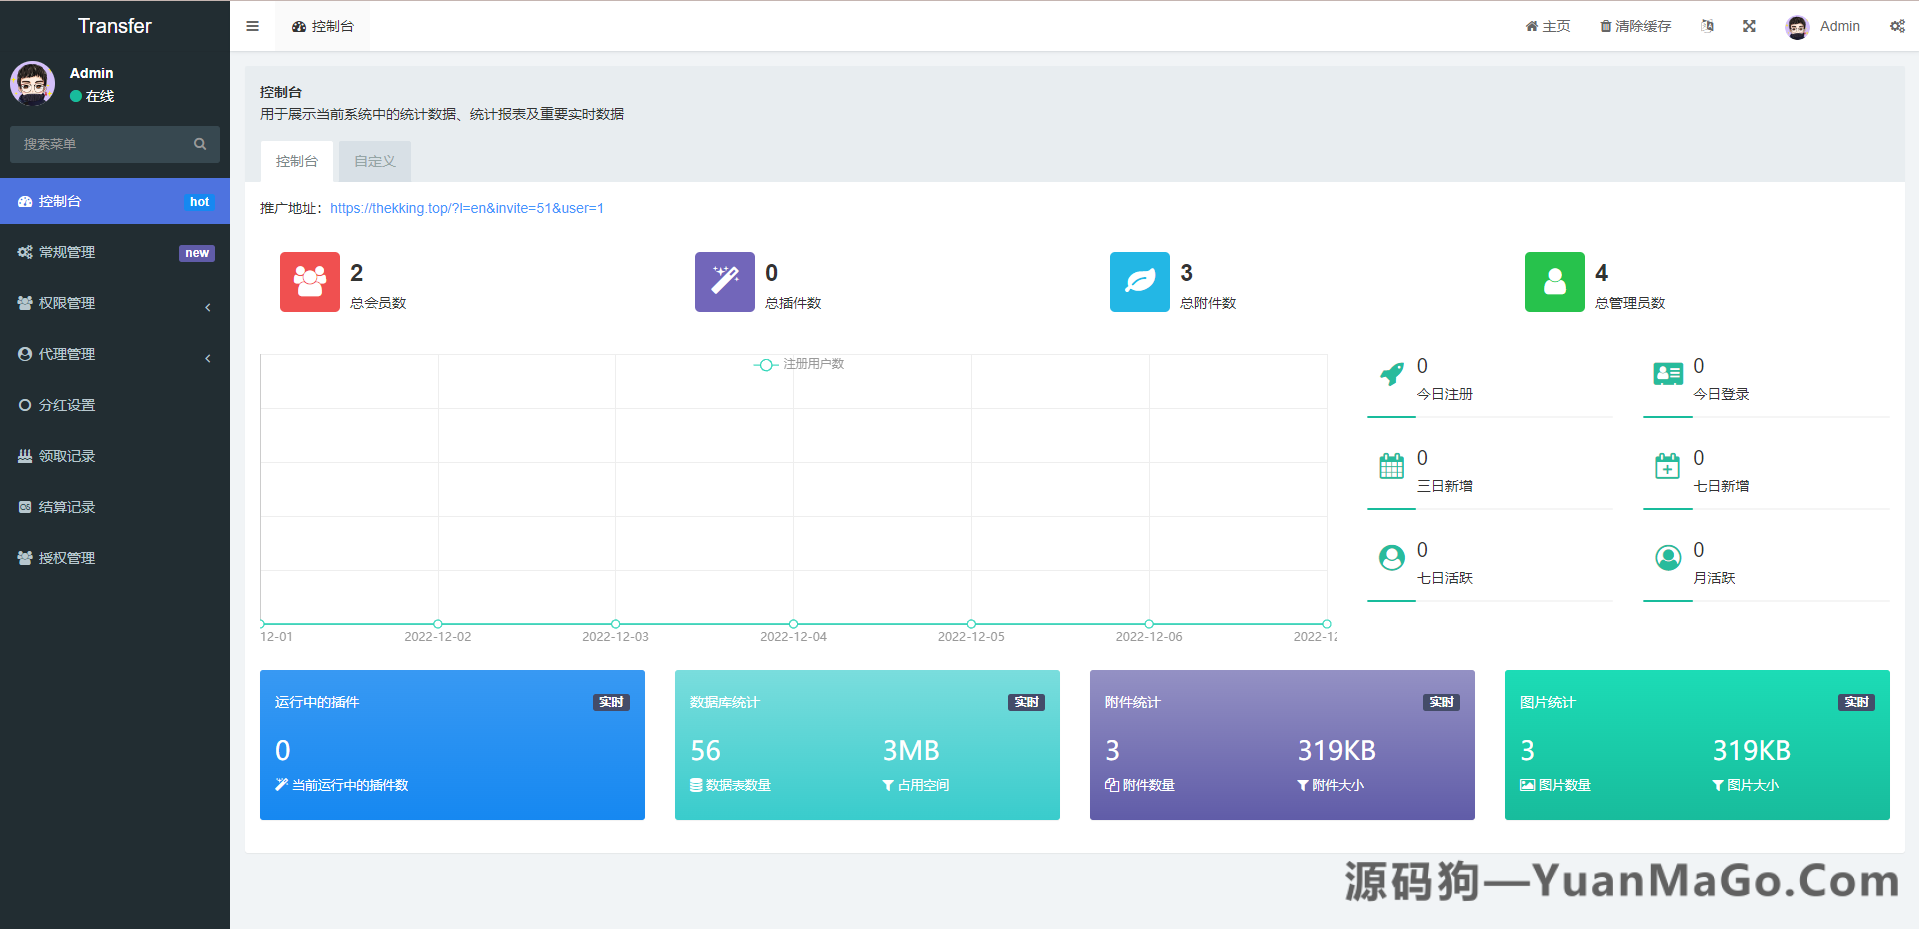
Task: Open 结算记录 from the sidebar
Action: (x=66, y=507)
